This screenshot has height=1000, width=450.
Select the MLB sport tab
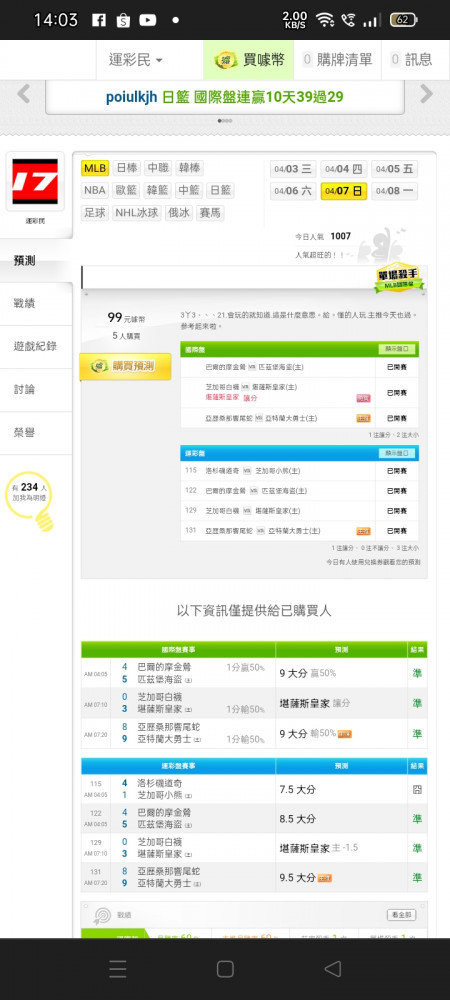[95, 168]
